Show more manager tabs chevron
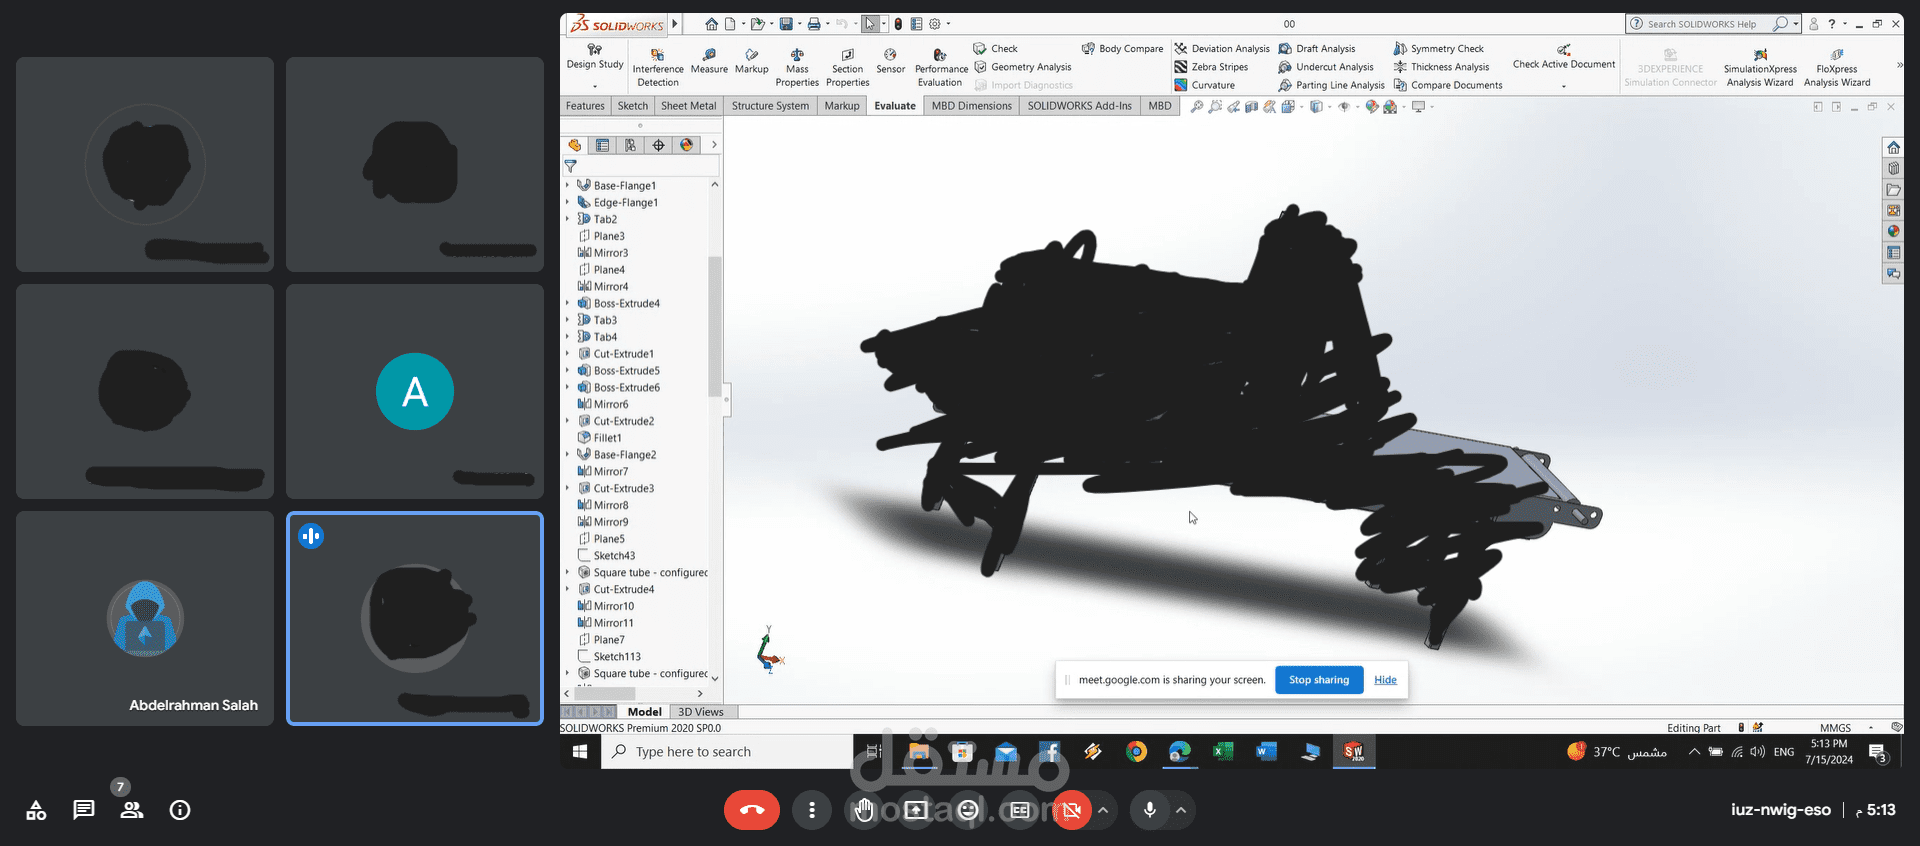Viewport: 1920px width, 846px height. 714,145
